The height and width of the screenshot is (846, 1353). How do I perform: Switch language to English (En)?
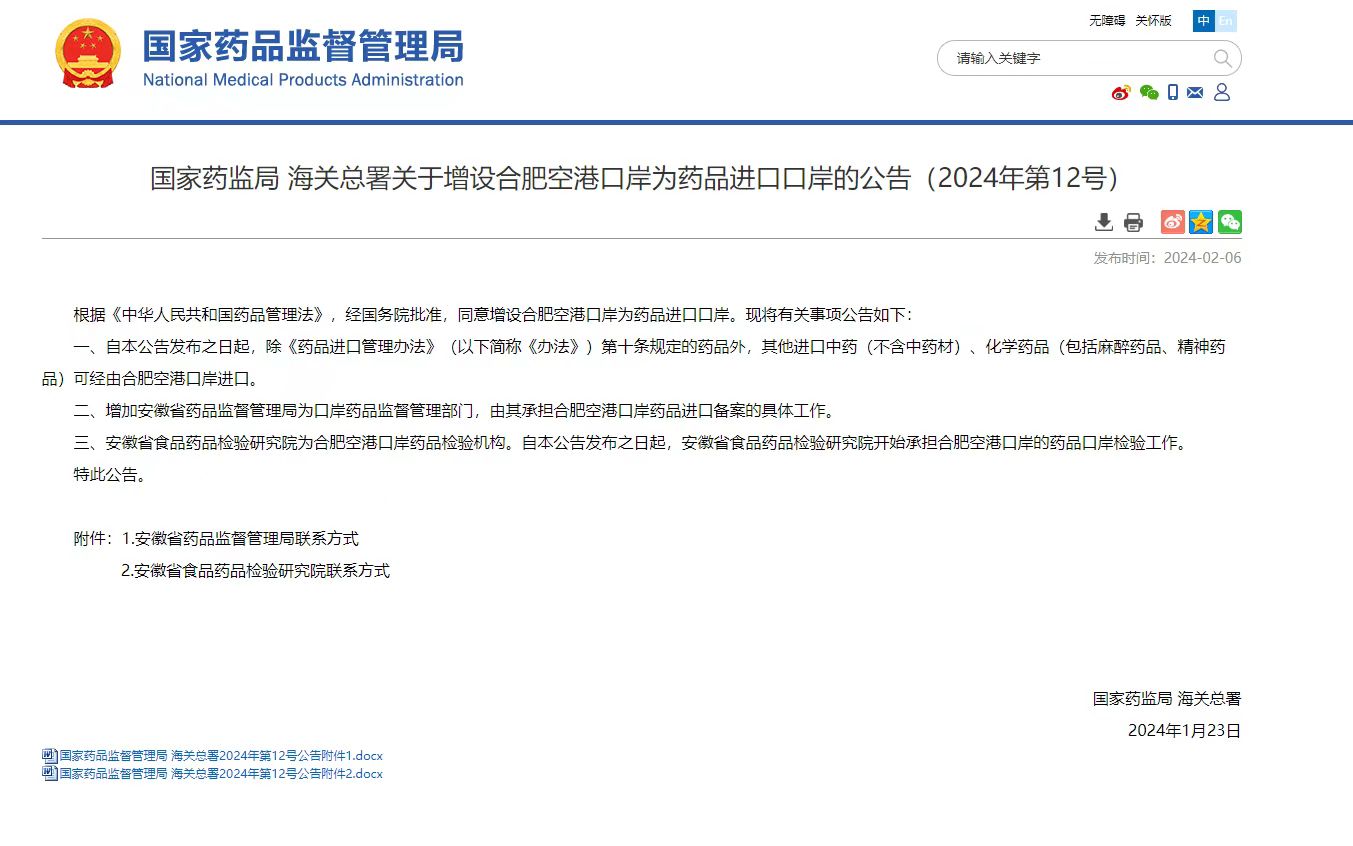(1226, 21)
